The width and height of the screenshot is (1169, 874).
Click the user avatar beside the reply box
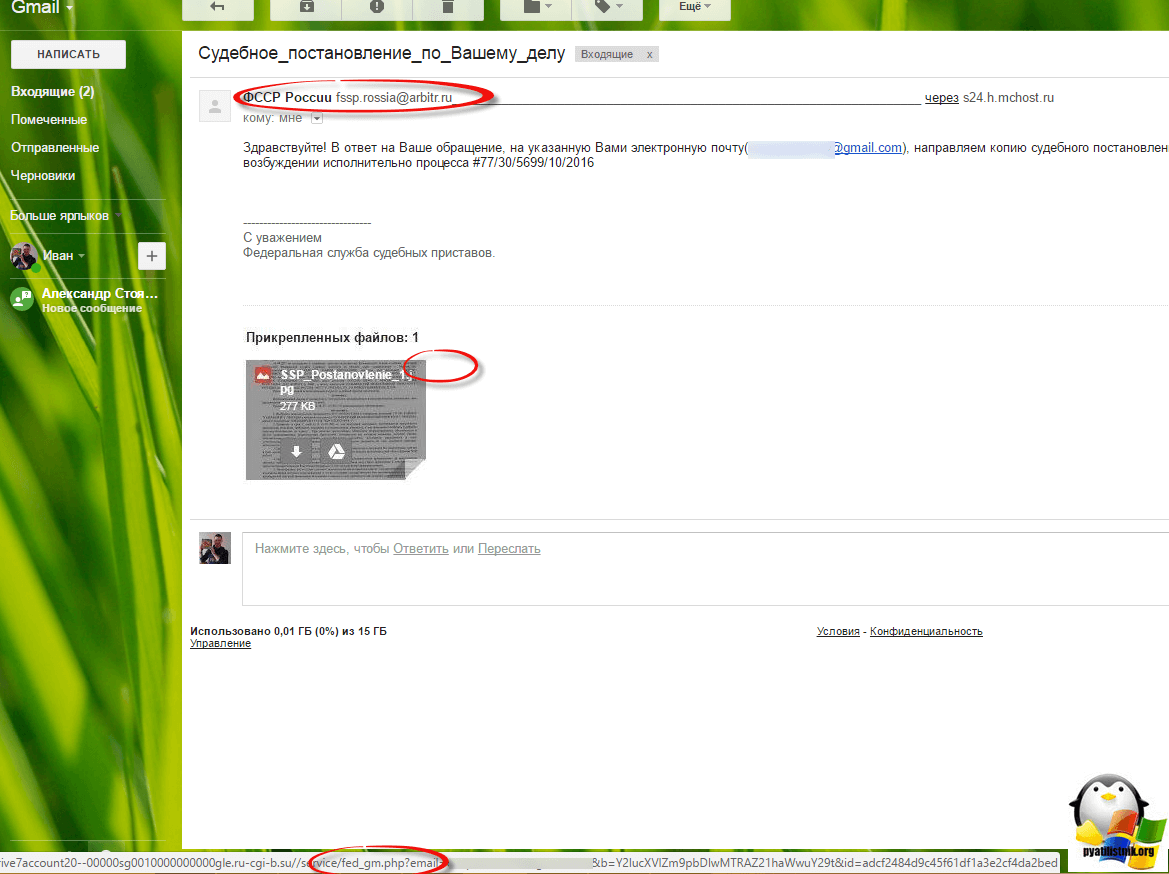click(x=215, y=548)
